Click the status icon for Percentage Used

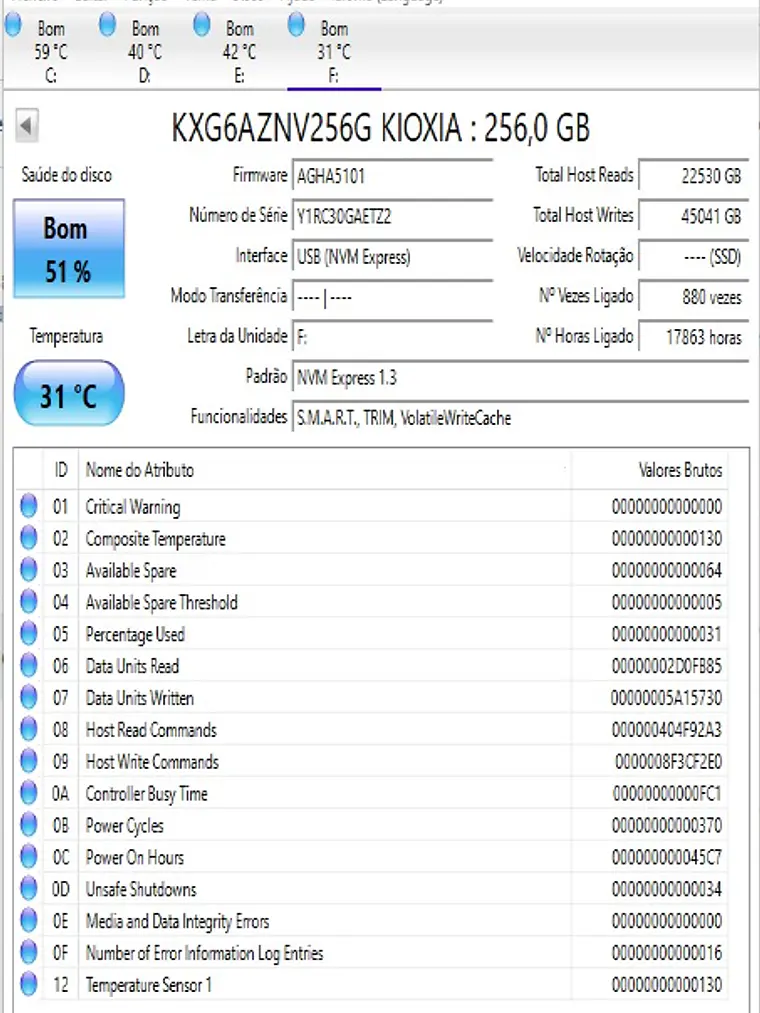28,633
